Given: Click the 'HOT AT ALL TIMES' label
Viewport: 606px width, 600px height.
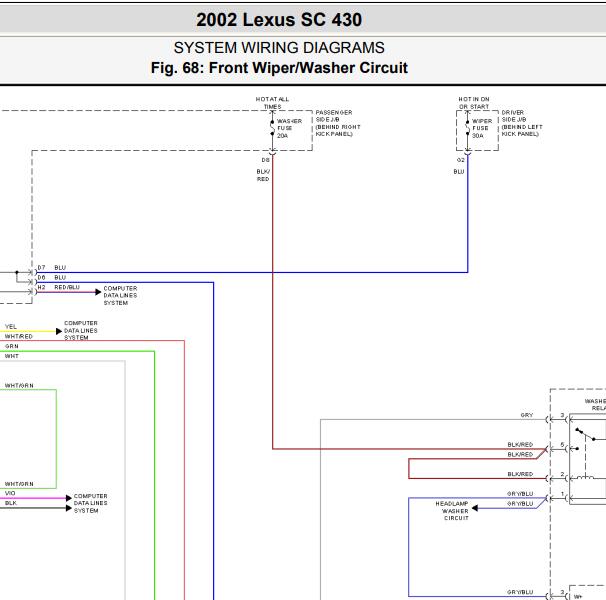Looking at the screenshot, I should (x=272, y=103).
